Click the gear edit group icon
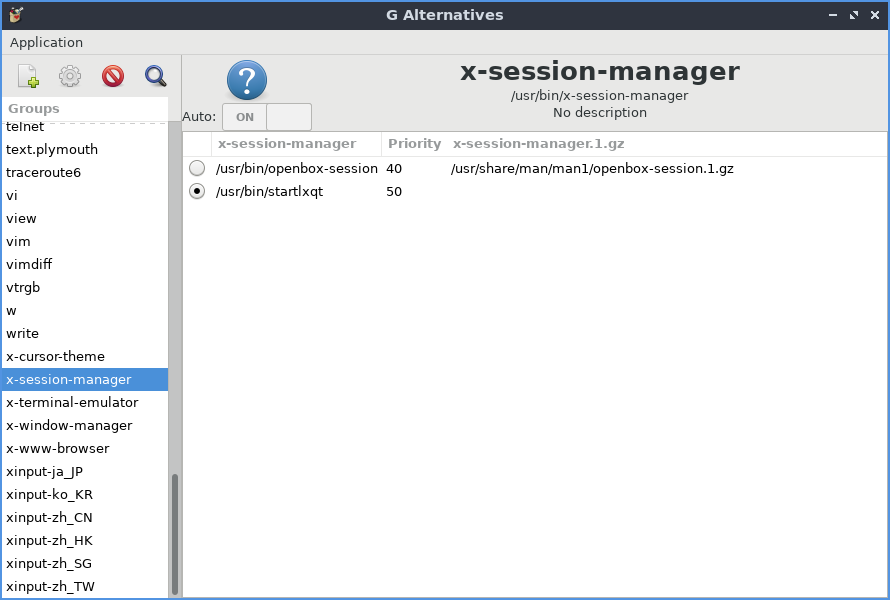Screen dimensions: 890x600 pos(69,76)
